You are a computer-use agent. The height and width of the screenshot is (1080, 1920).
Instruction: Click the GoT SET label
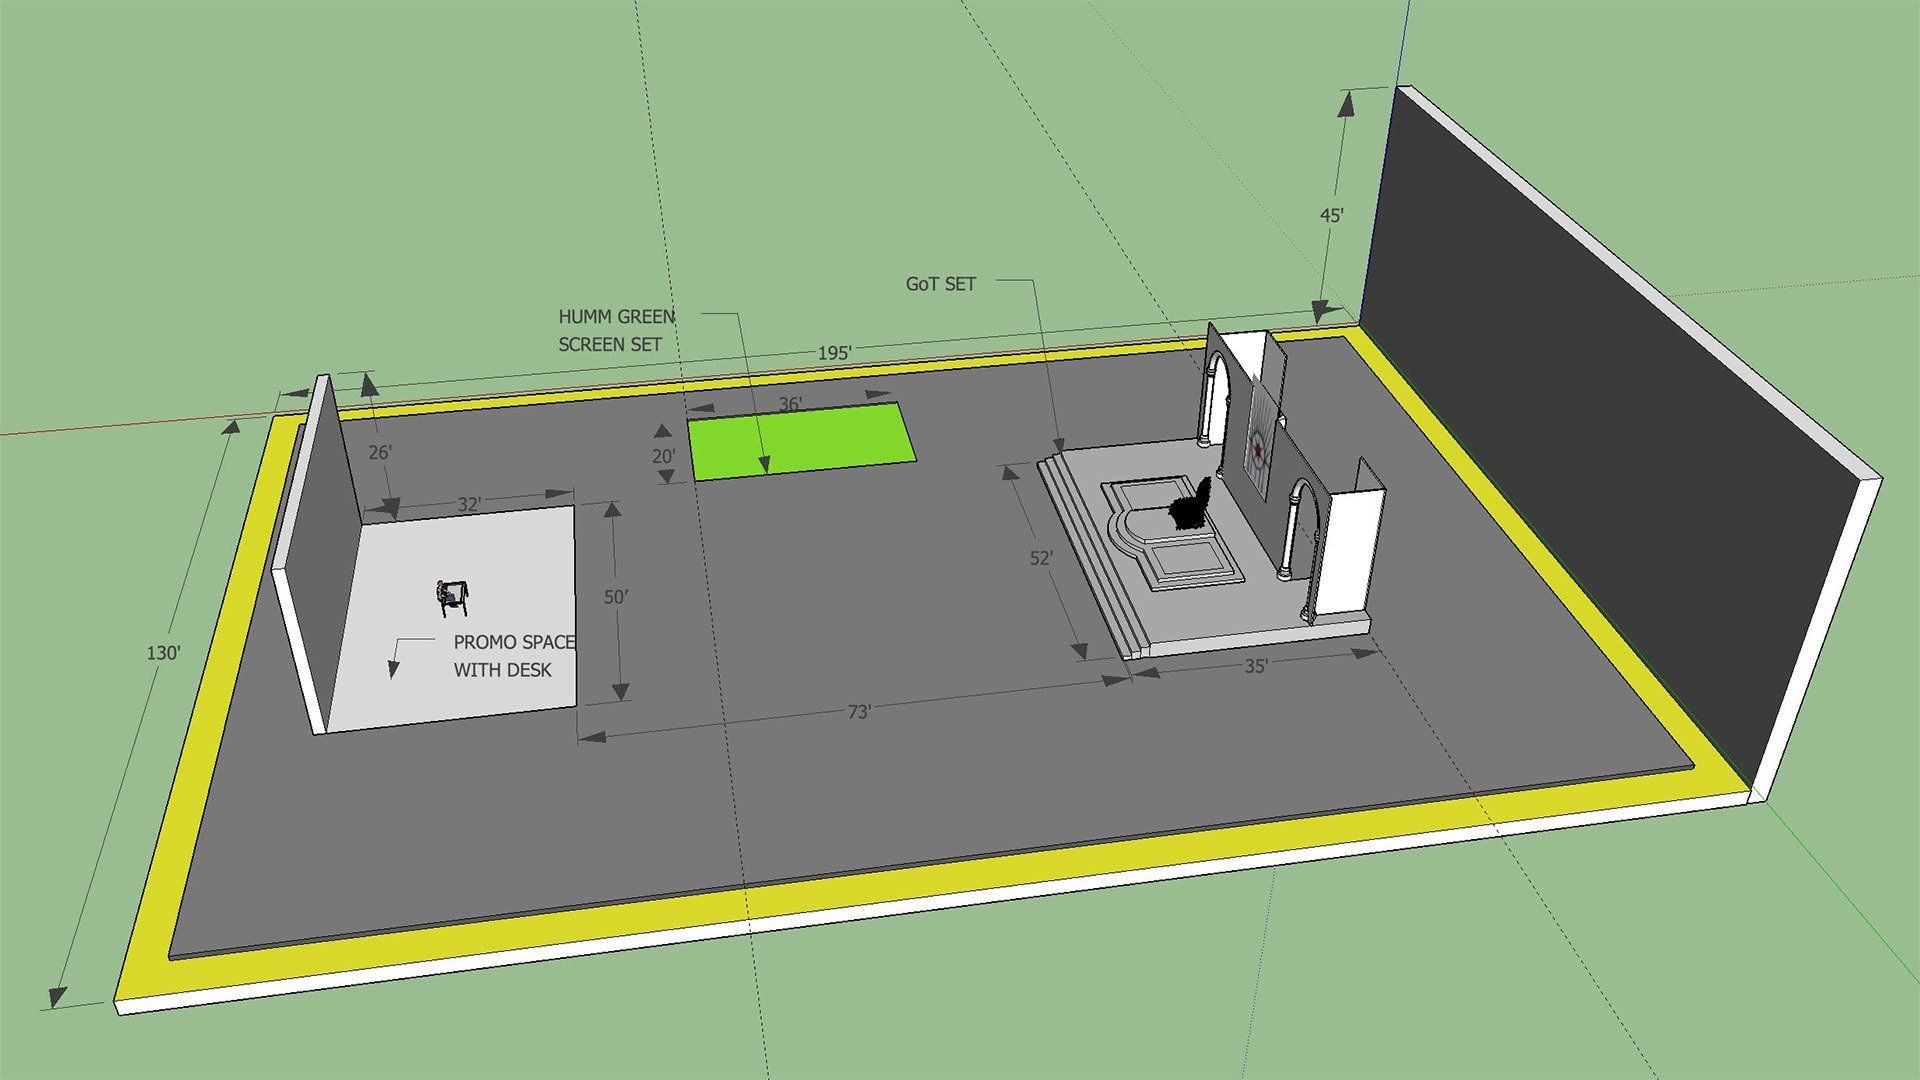(x=940, y=284)
